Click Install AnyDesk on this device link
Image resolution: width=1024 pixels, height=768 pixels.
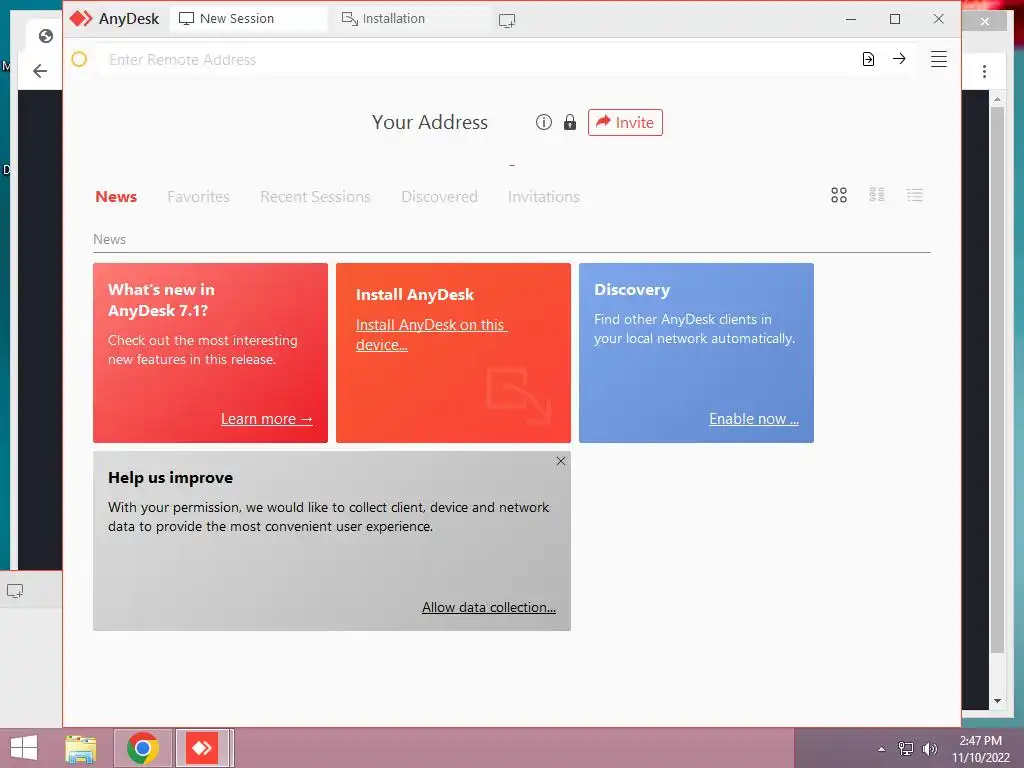point(431,334)
